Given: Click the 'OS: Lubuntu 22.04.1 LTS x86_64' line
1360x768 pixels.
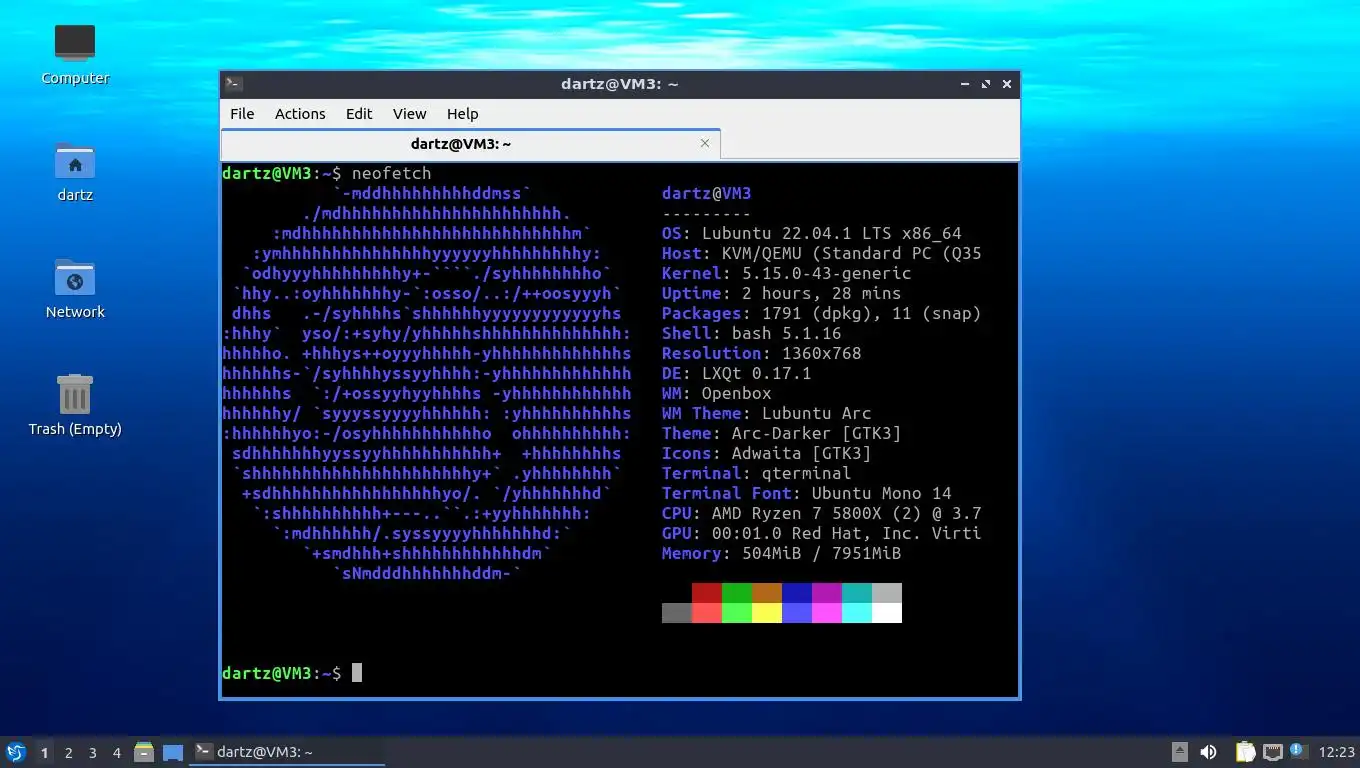Looking at the screenshot, I should point(811,233).
